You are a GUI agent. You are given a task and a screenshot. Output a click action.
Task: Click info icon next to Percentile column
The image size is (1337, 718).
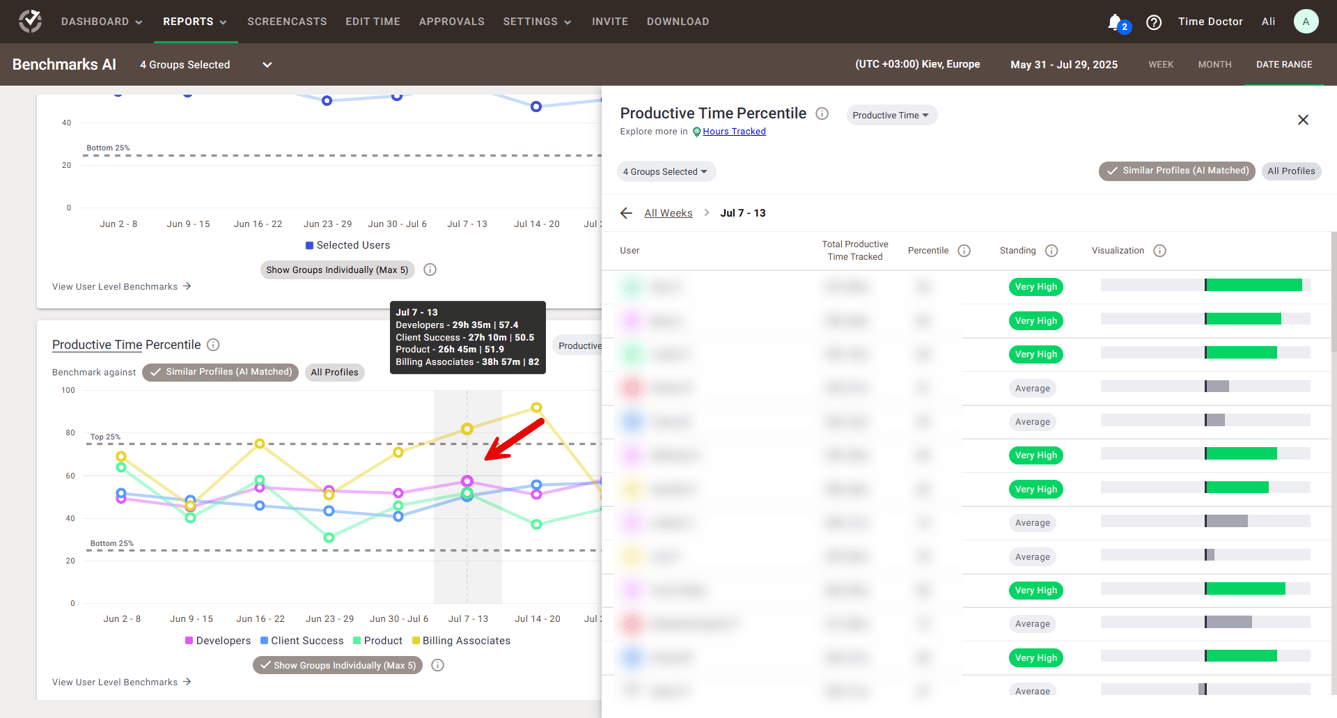[x=964, y=251]
